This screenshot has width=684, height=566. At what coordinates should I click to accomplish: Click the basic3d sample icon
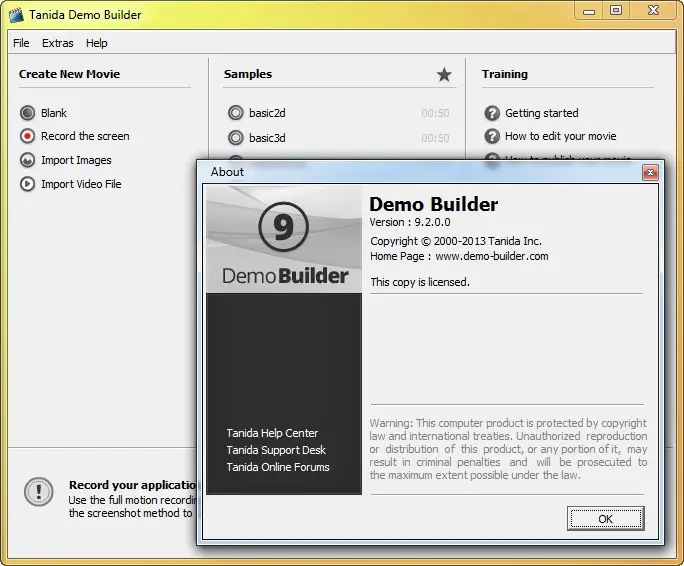pos(236,138)
